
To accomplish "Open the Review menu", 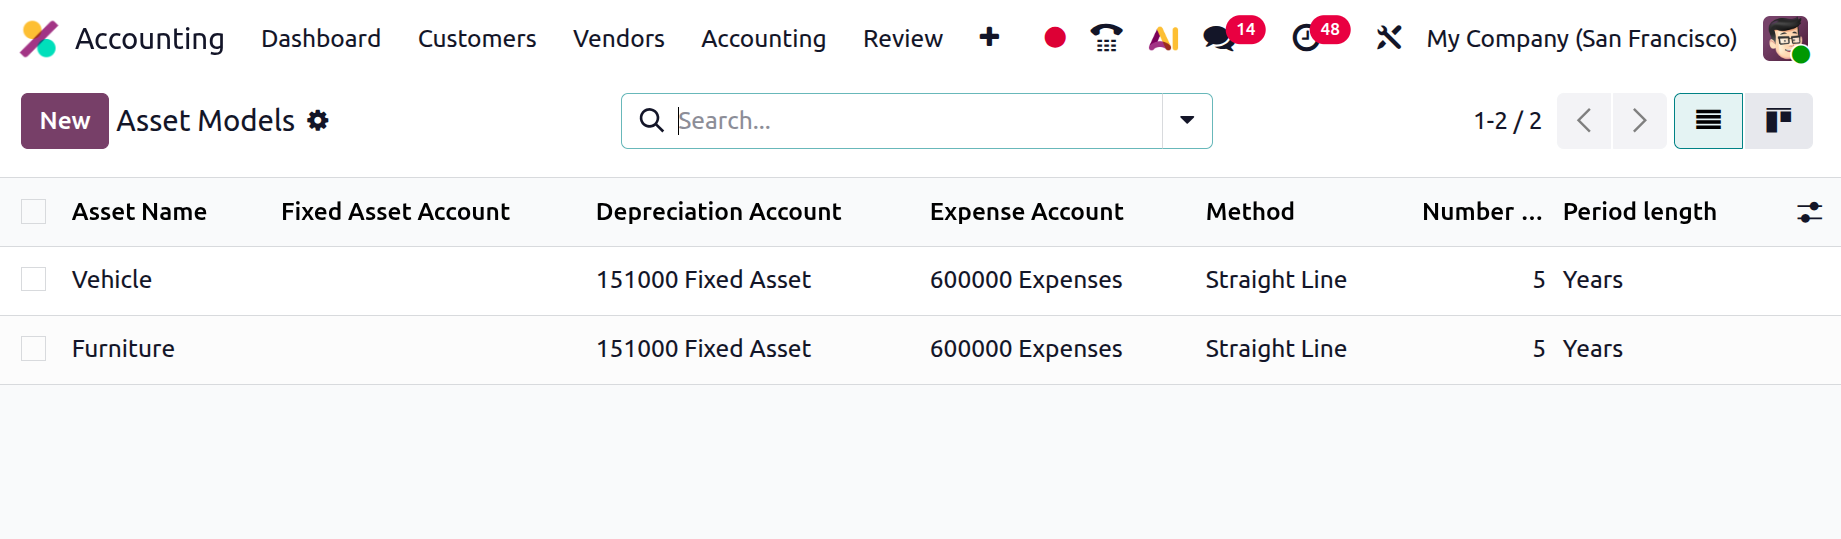I will 902,39.
